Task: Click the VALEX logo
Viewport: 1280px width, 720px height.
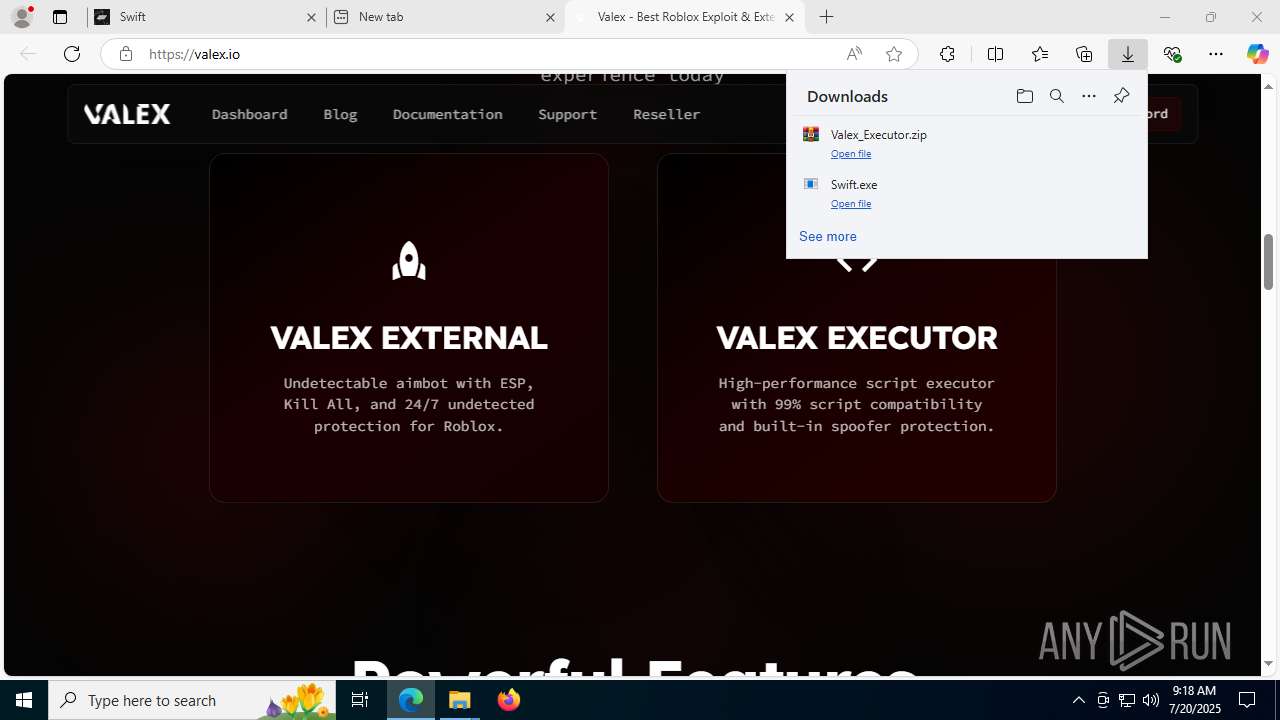Action: (x=127, y=114)
